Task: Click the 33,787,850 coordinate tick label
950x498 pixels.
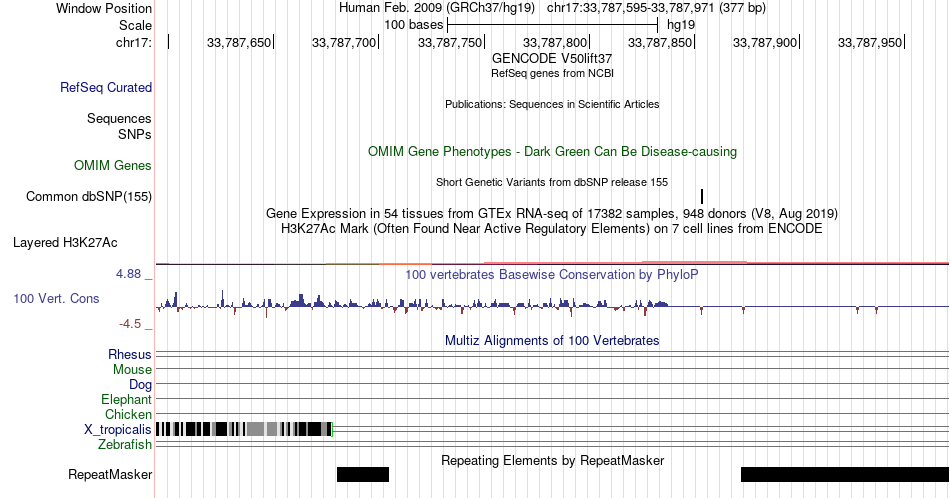Action: 660,42
